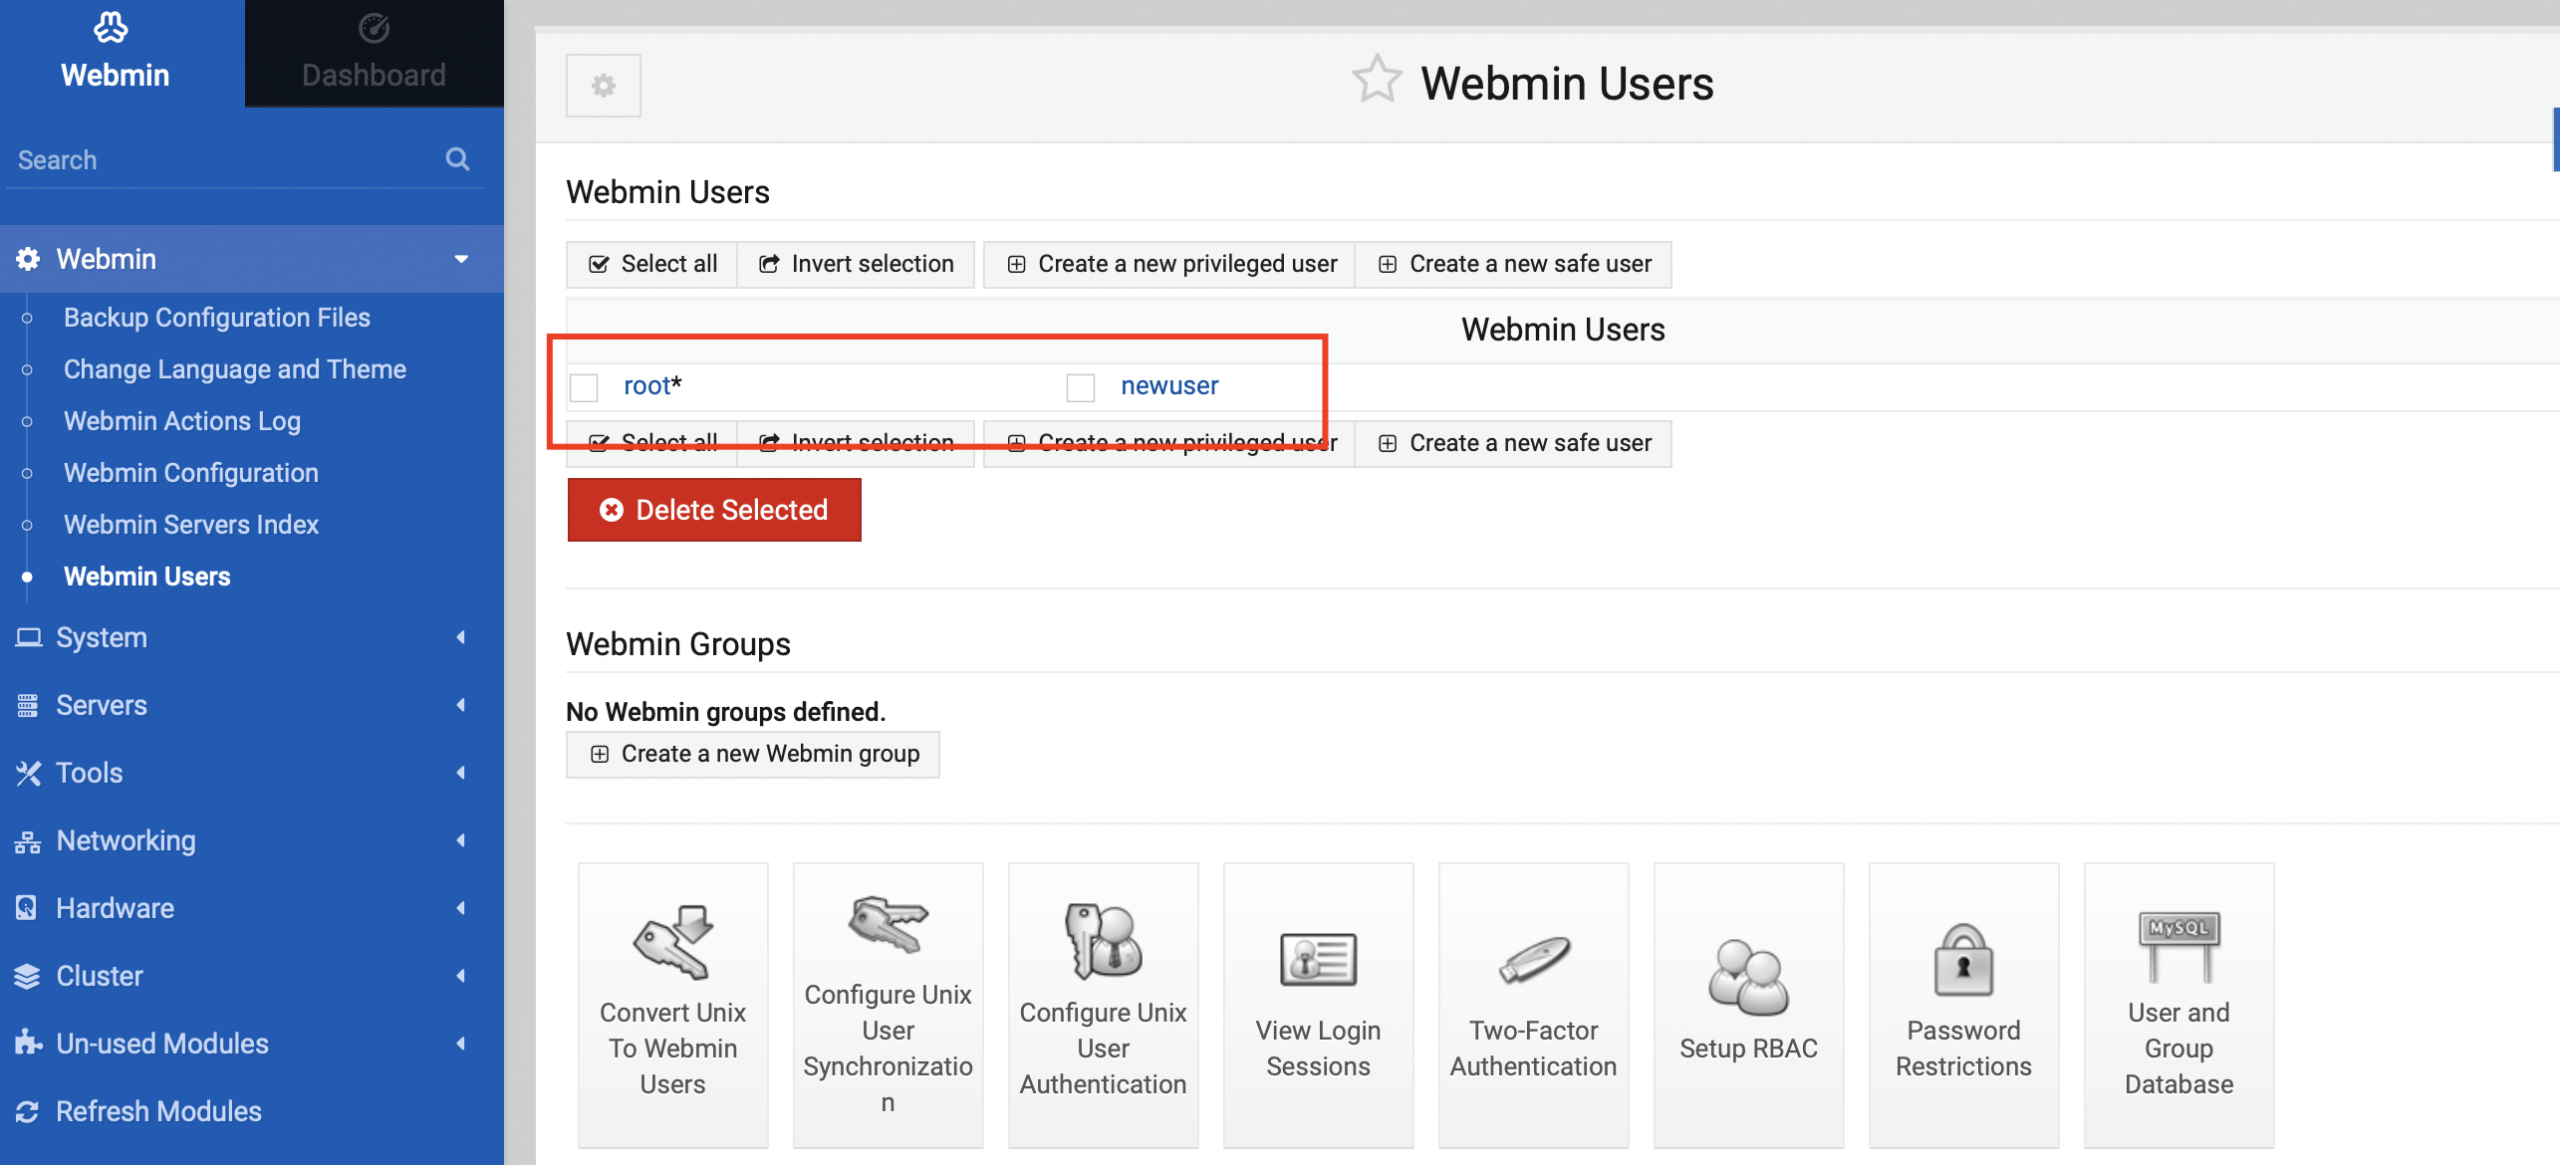
Task: Collapse the Webmin sidebar section arrow
Action: pos(461,259)
